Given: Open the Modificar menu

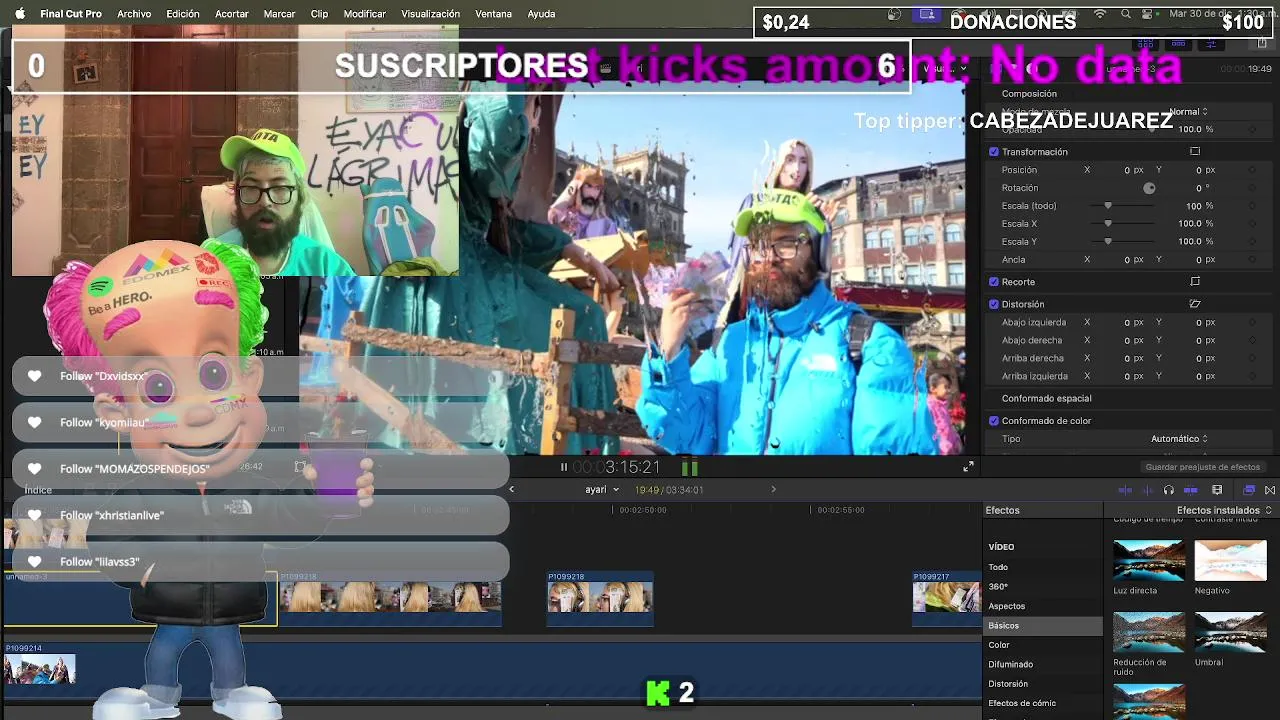Looking at the screenshot, I should tap(364, 14).
